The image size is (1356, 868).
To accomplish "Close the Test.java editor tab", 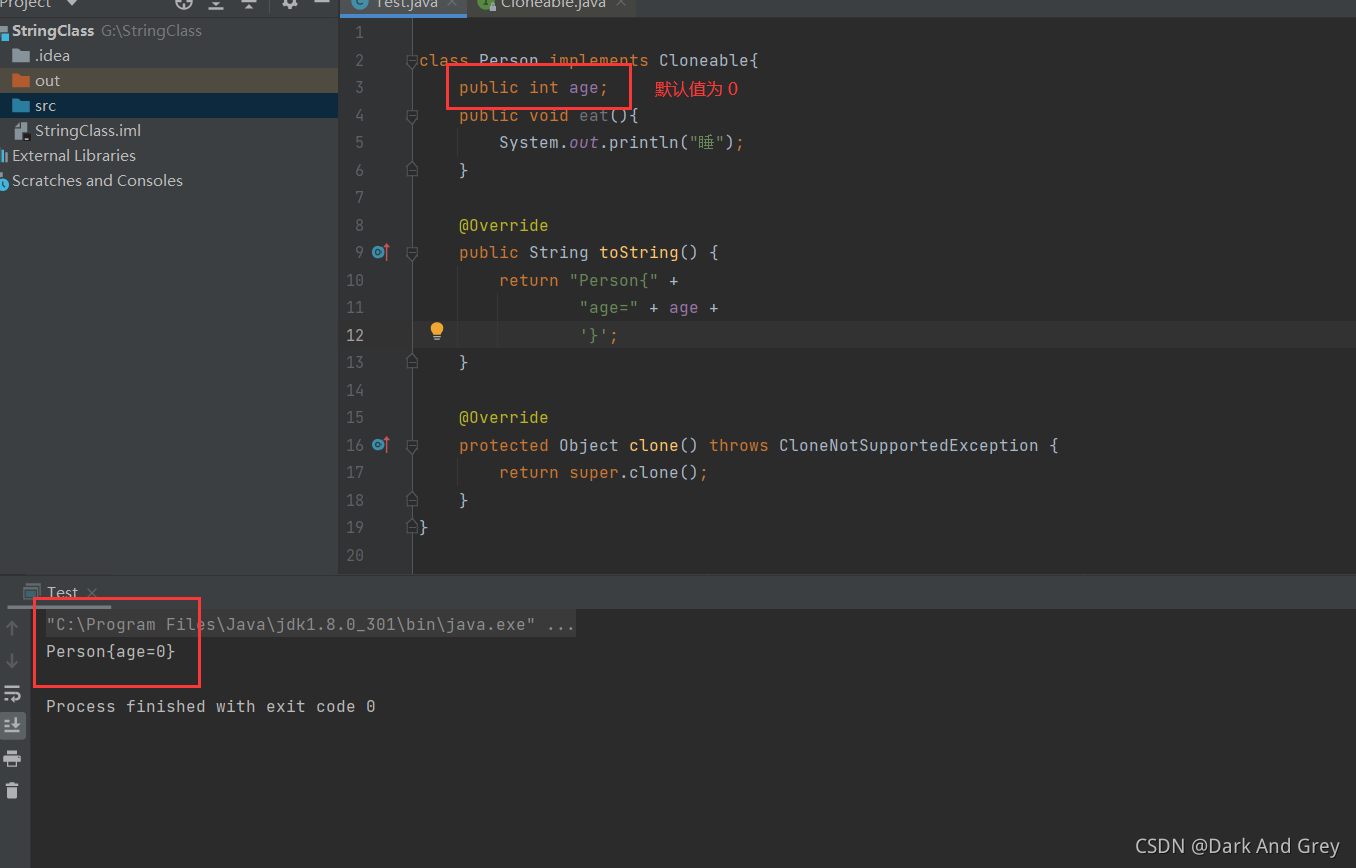I will 452,5.
